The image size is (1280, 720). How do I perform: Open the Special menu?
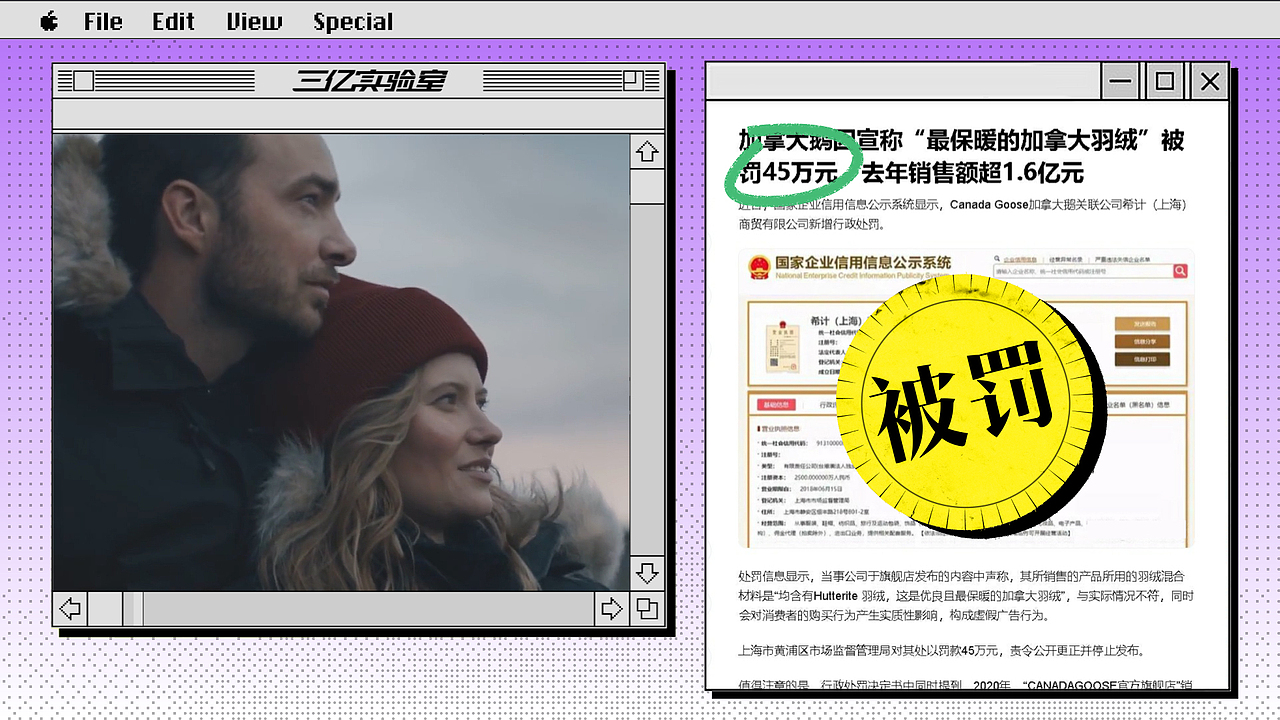click(353, 21)
